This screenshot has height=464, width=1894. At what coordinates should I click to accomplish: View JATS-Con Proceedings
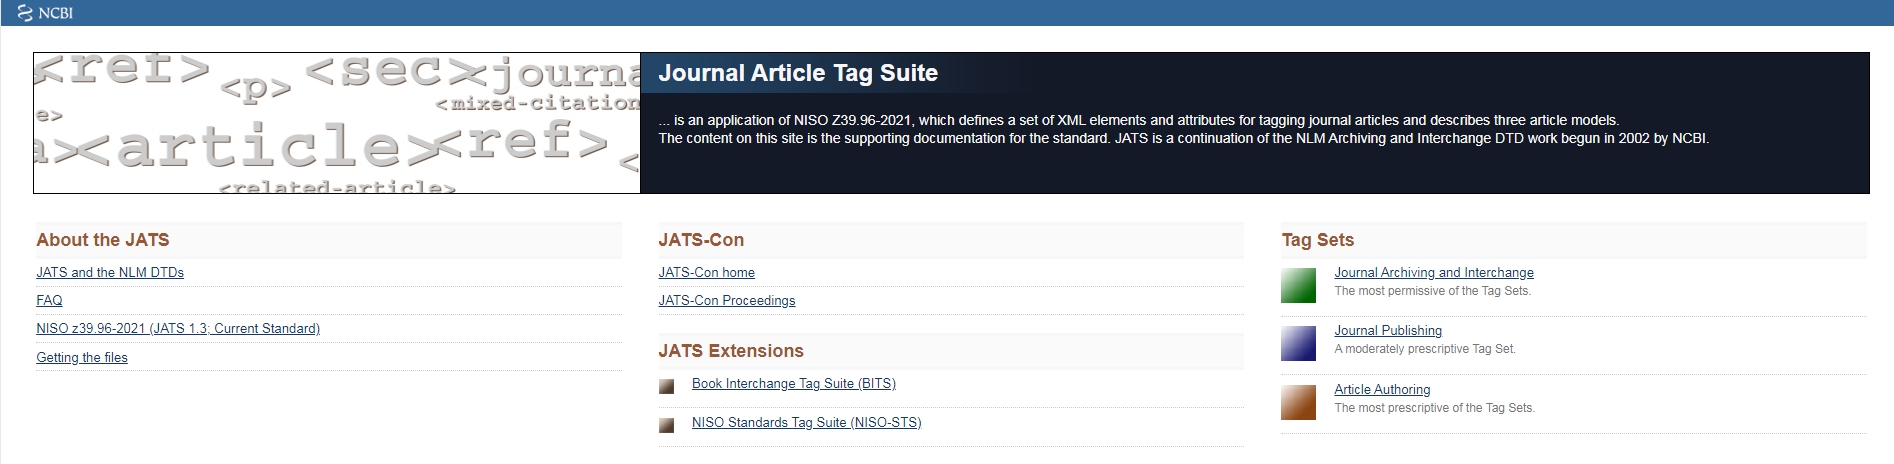pyautogui.click(x=727, y=300)
